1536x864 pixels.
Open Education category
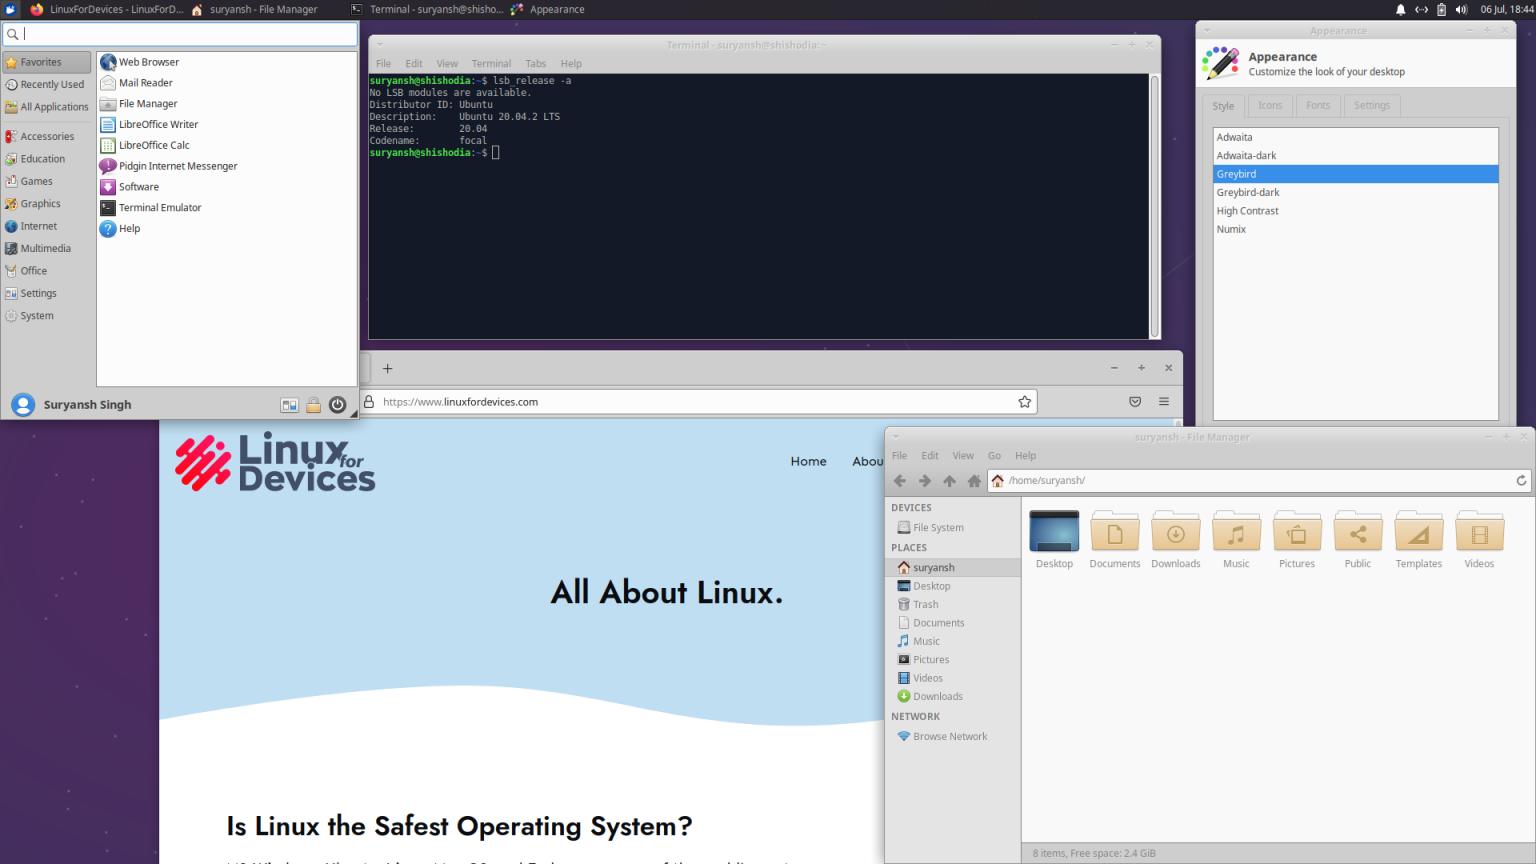(x=47, y=159)
